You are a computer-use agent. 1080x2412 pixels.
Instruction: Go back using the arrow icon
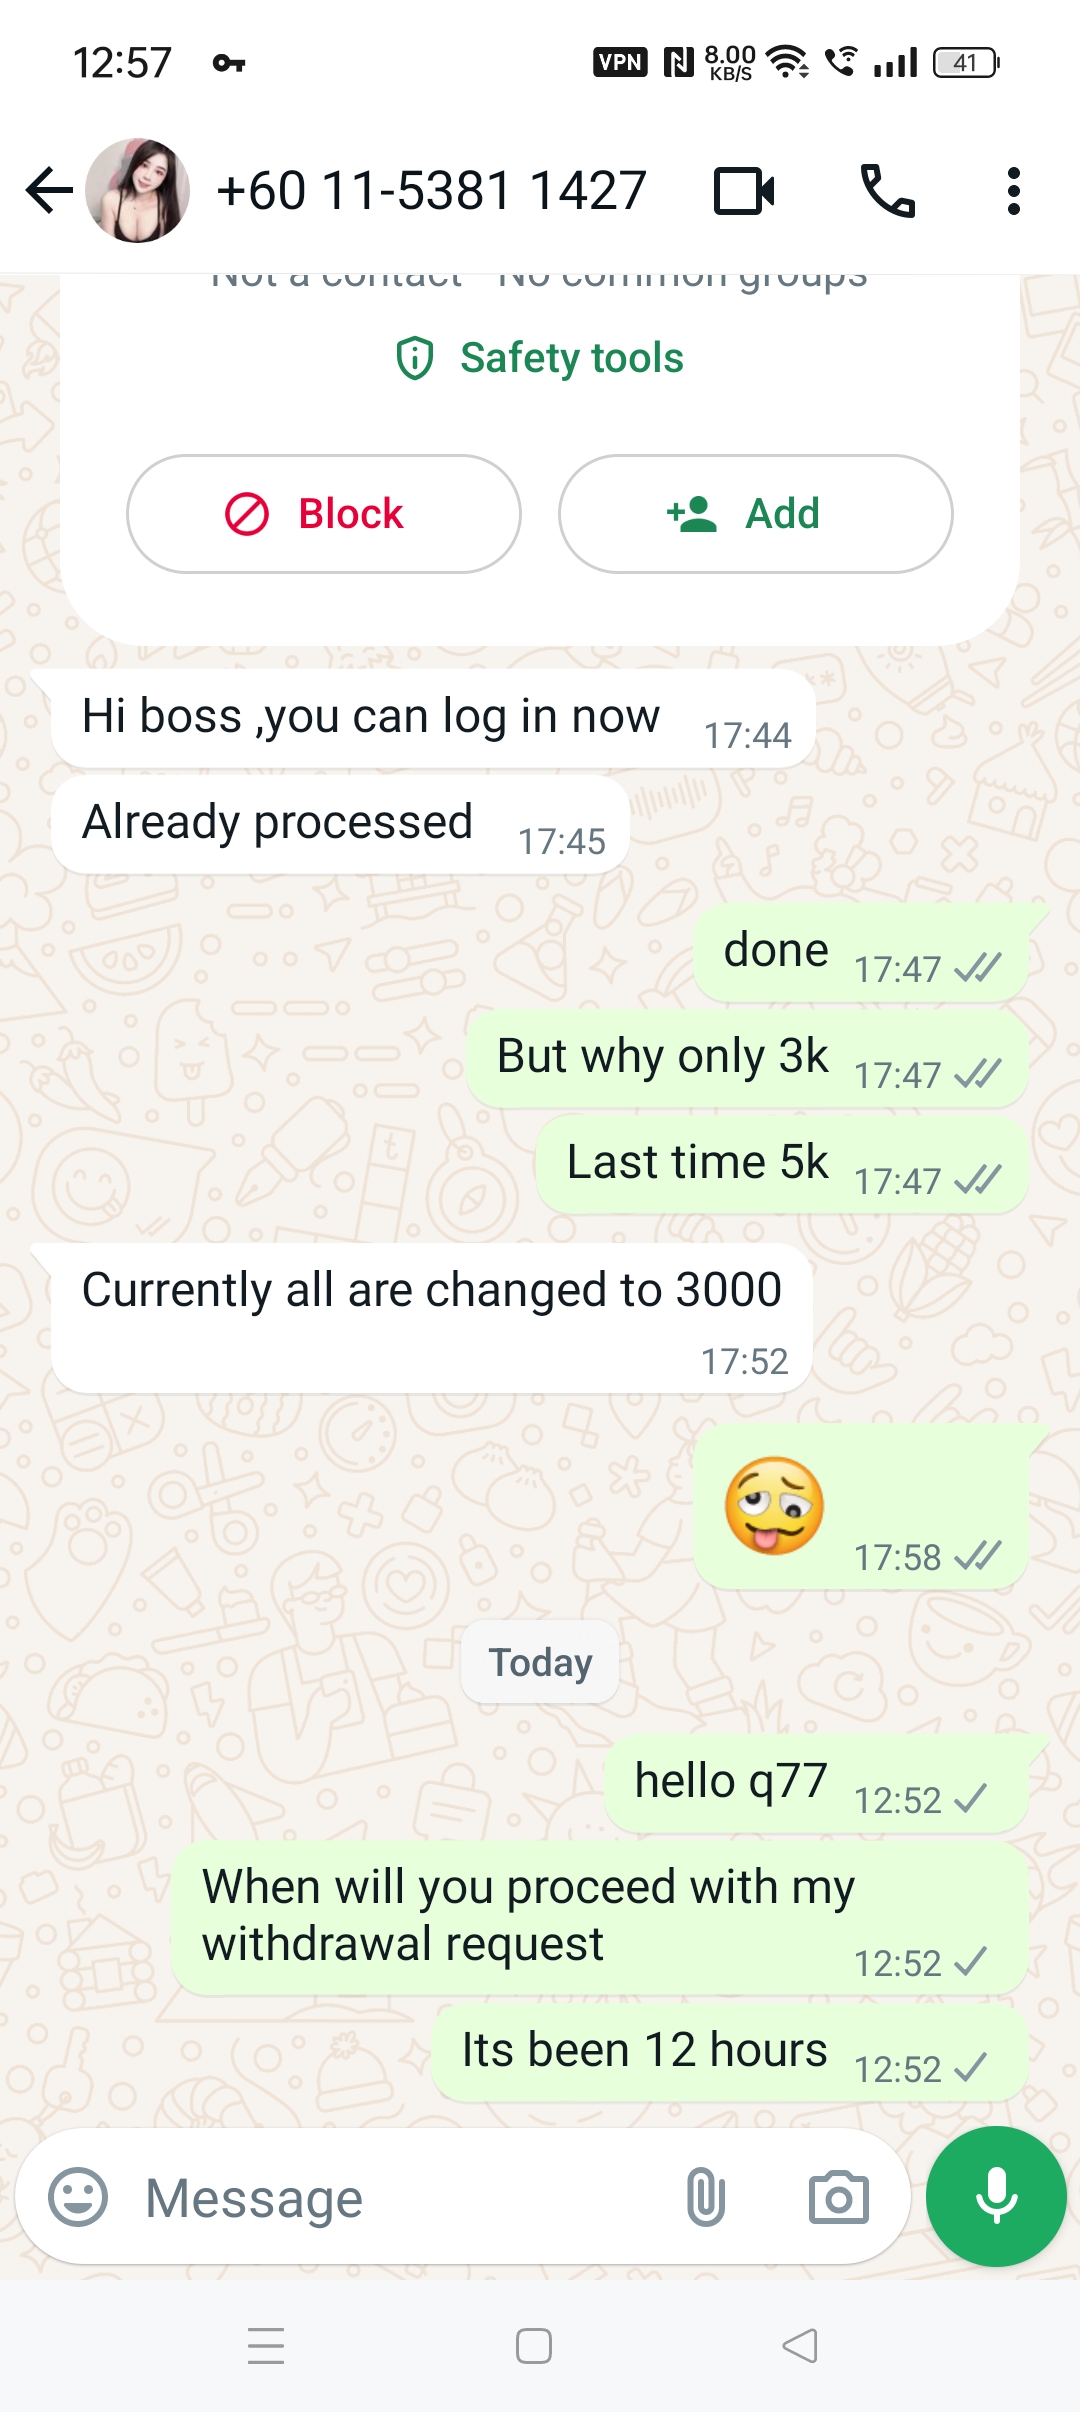click(49, 190)
